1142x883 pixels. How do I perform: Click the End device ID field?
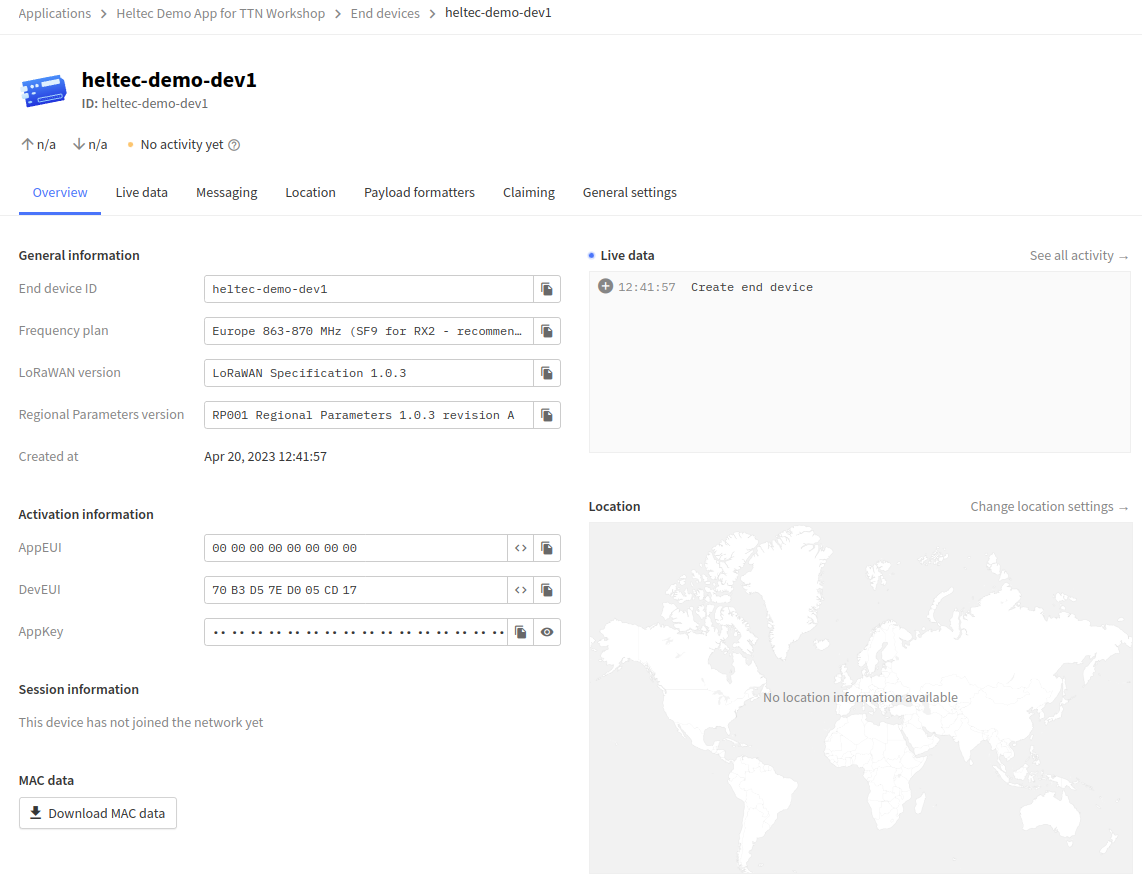pyautogui.click(x=369, y=289)
